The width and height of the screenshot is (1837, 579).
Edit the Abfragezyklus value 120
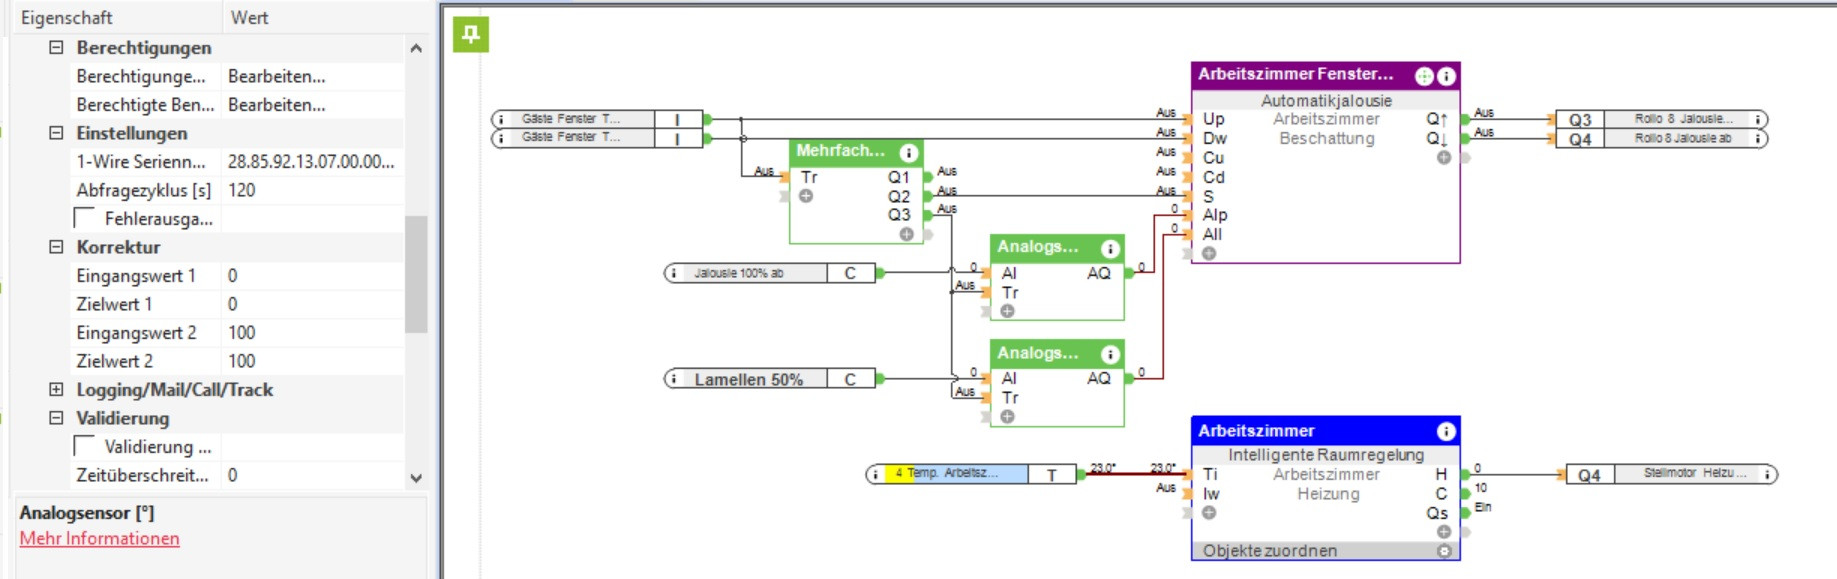tap(312, 190)
